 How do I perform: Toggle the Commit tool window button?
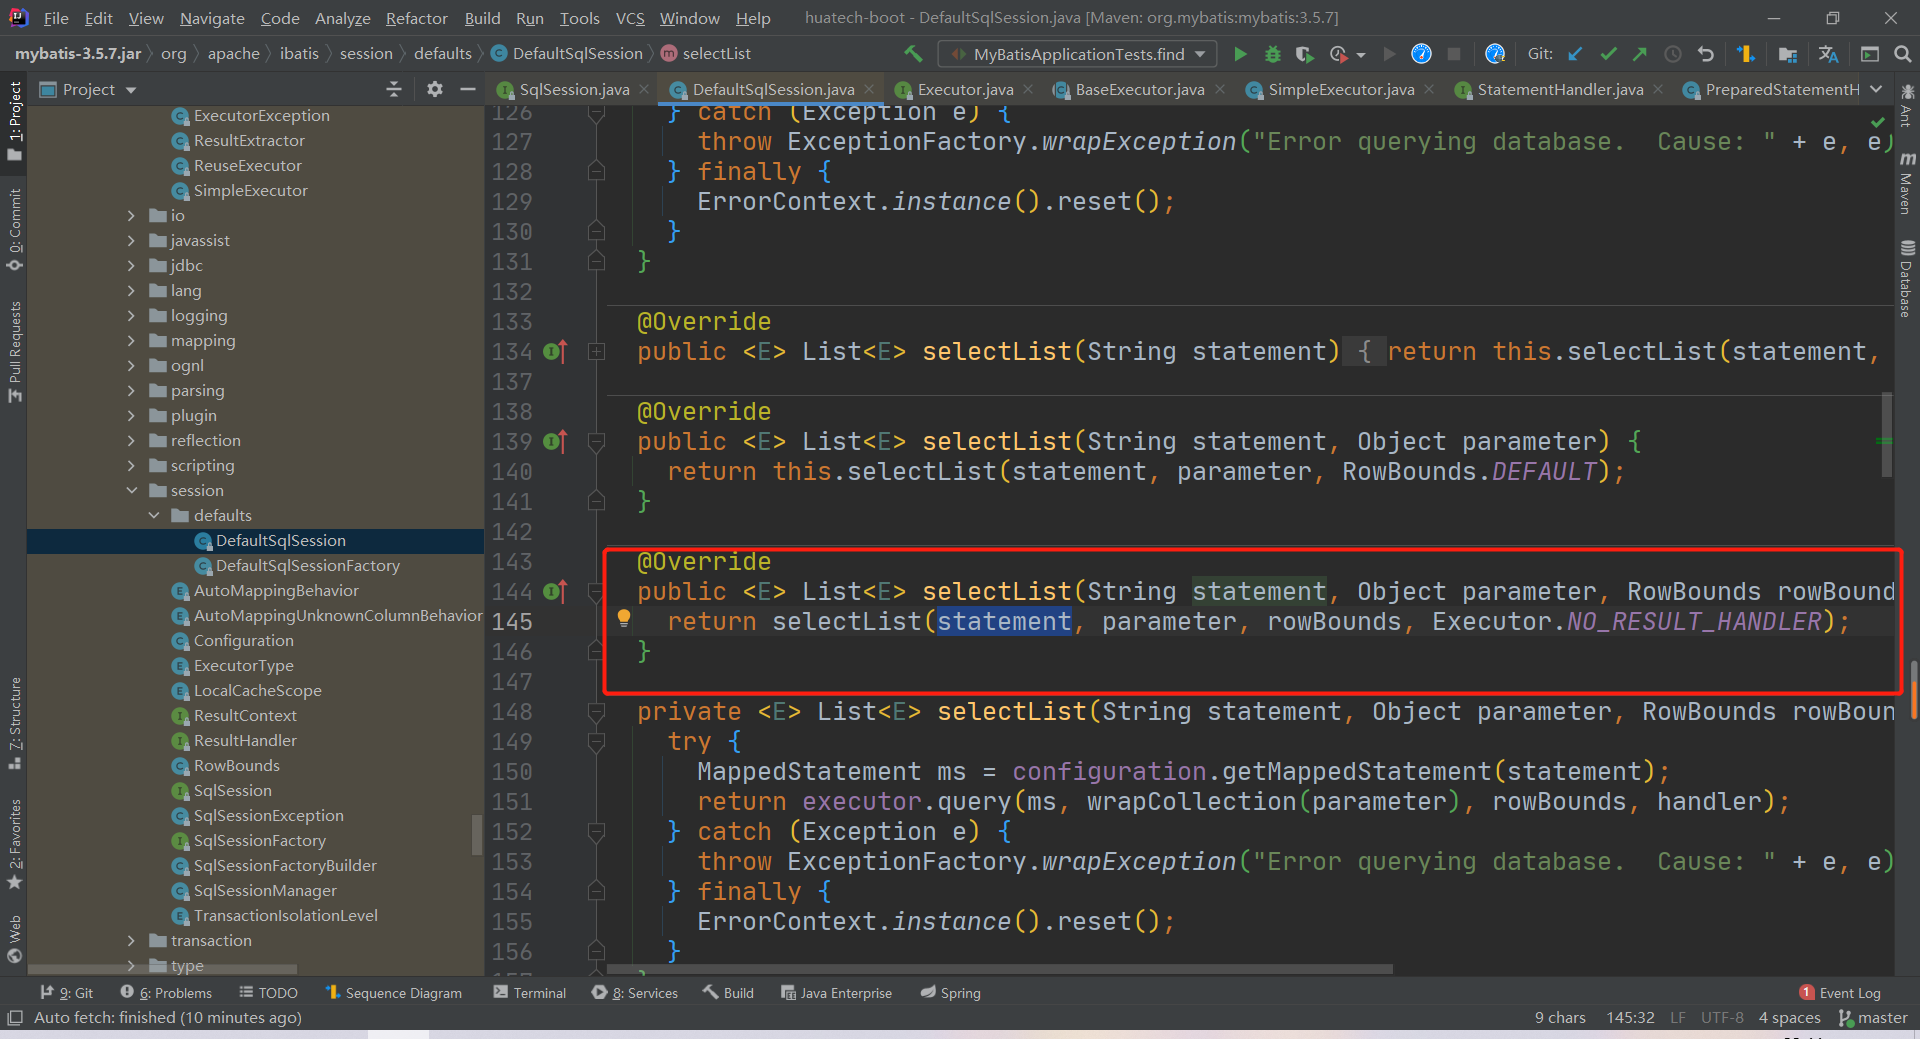pyautogui.click(x=14, y=230)
